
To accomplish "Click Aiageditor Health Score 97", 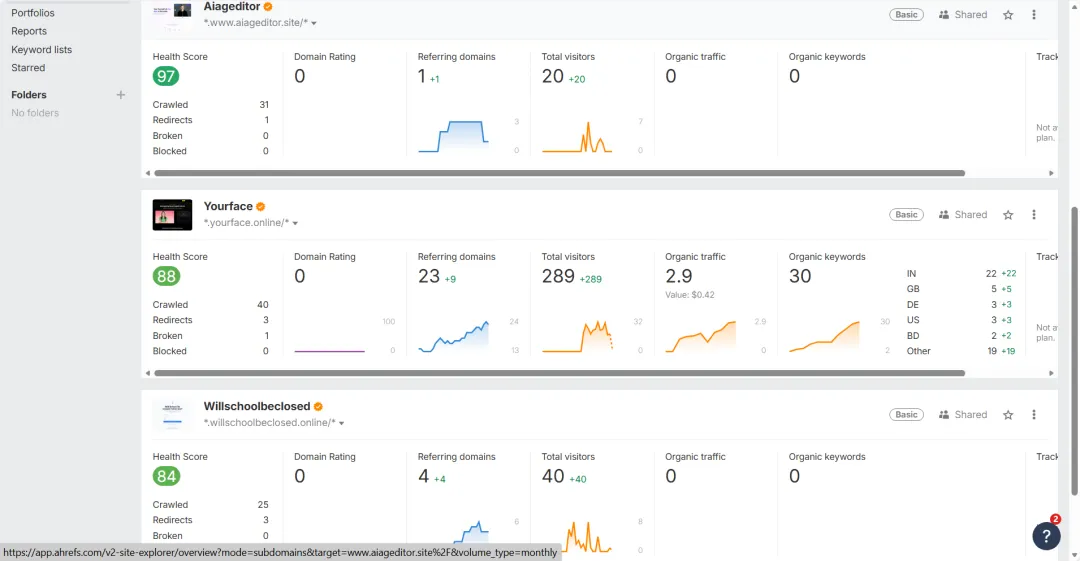I will click(166, 76).
